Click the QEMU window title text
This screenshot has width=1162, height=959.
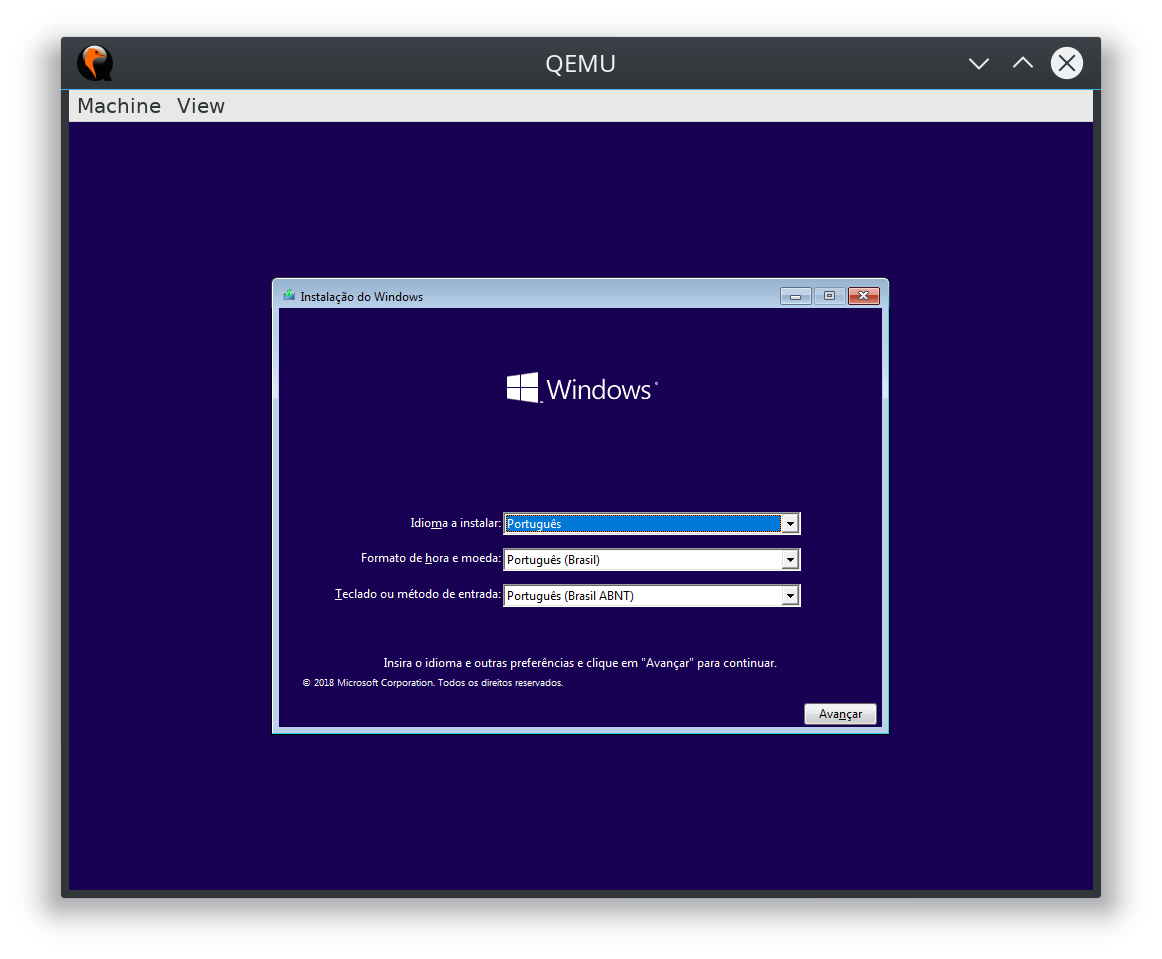(x=580, y=63)
